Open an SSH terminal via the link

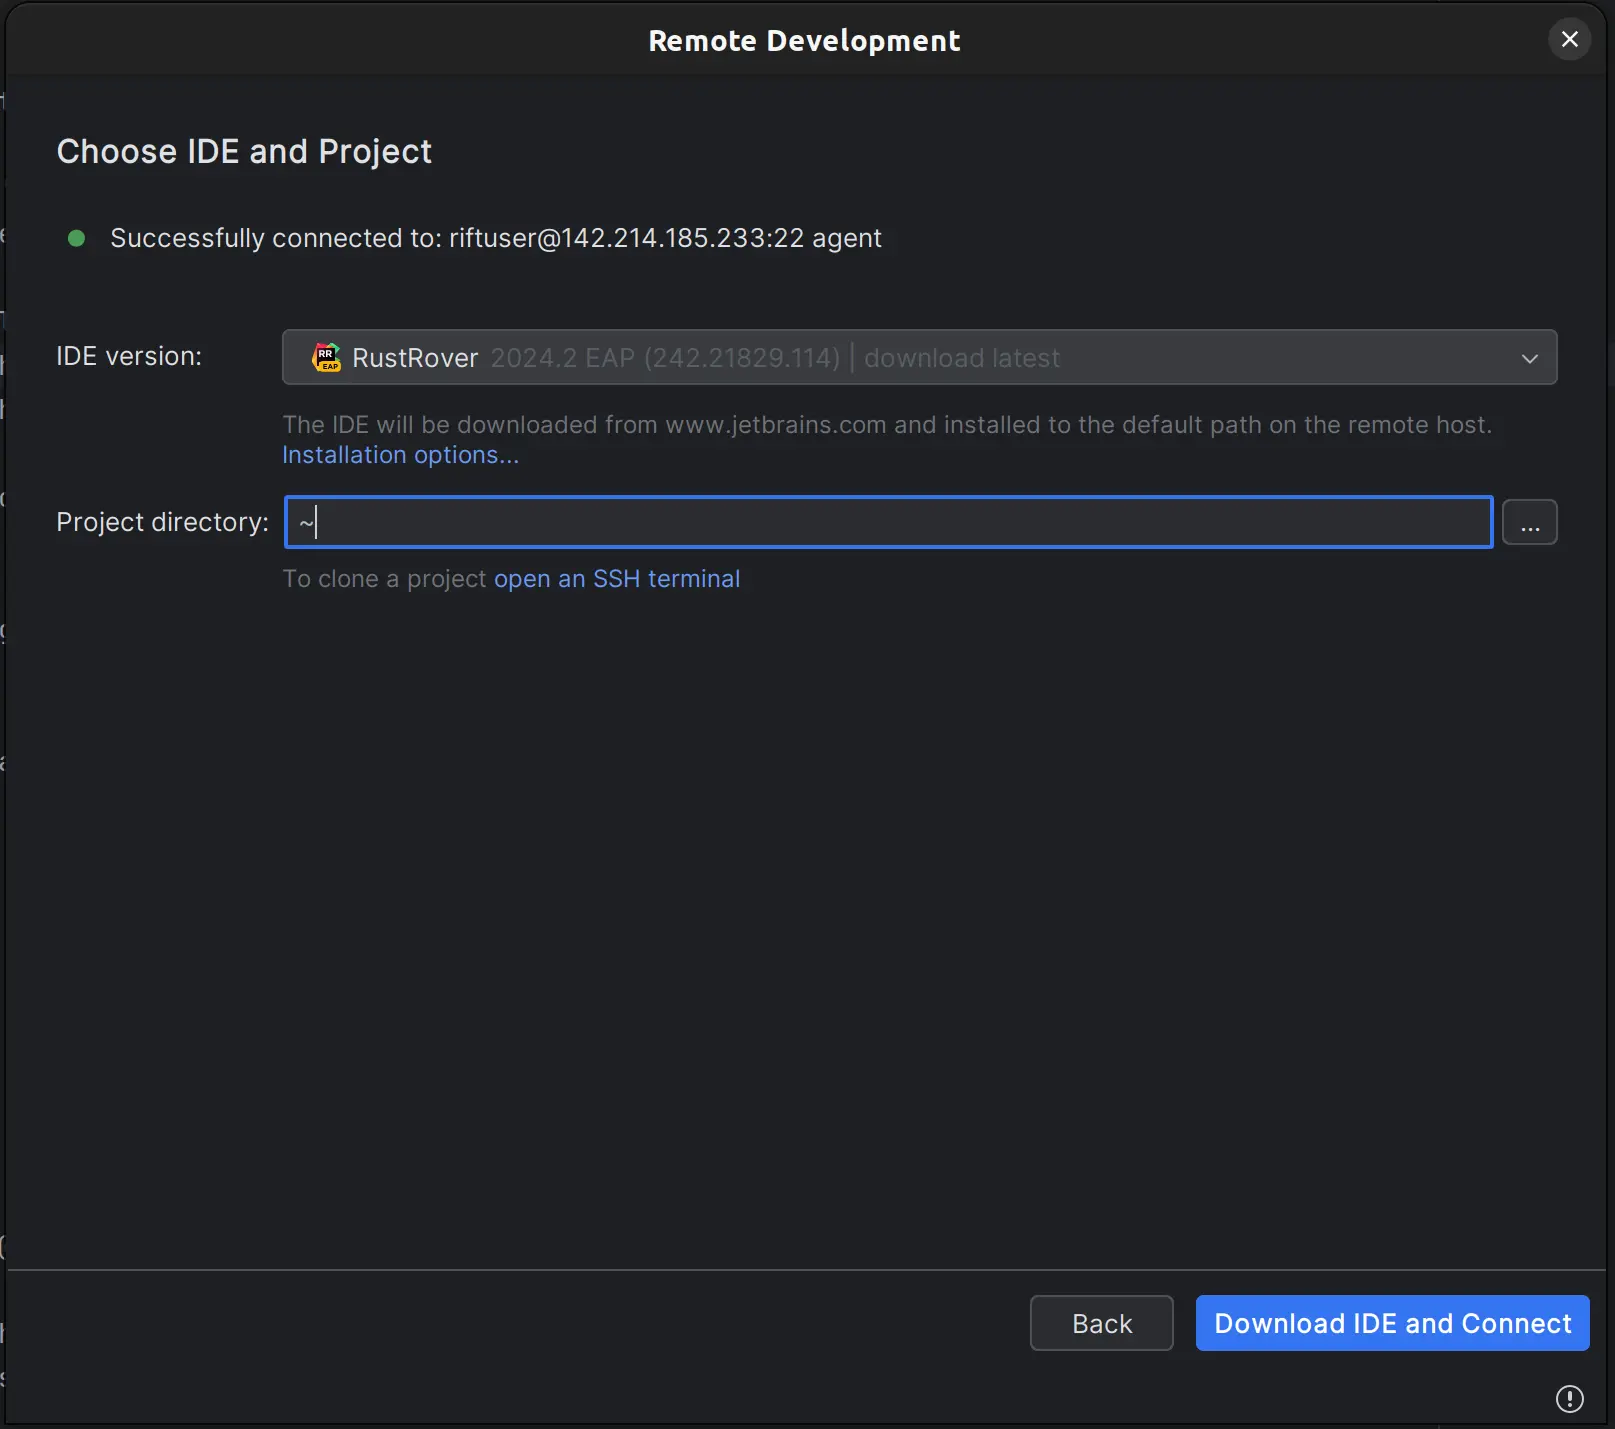click(616, 579)
